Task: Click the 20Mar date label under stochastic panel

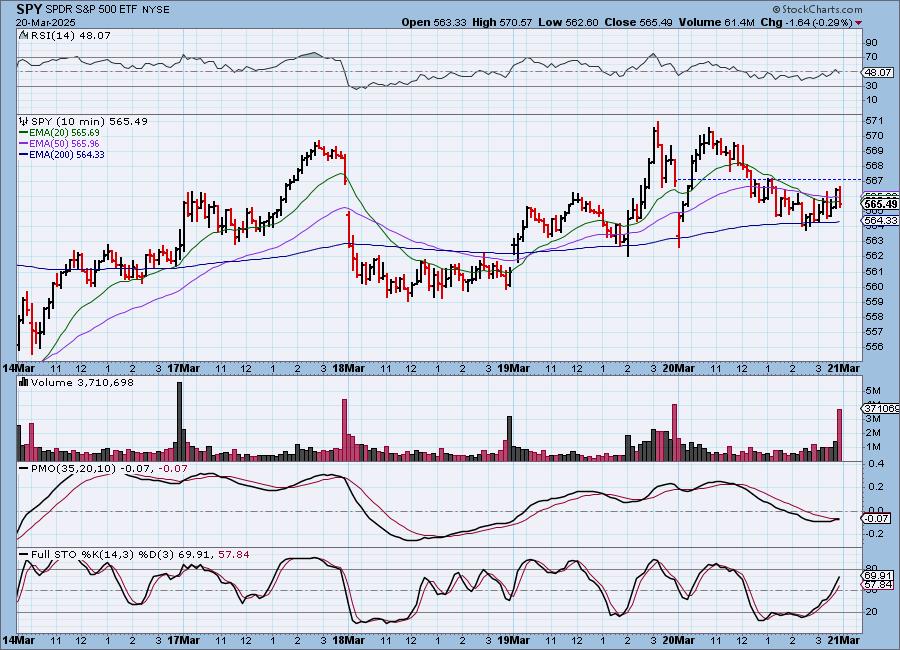Action: click(x=678, y=640)
